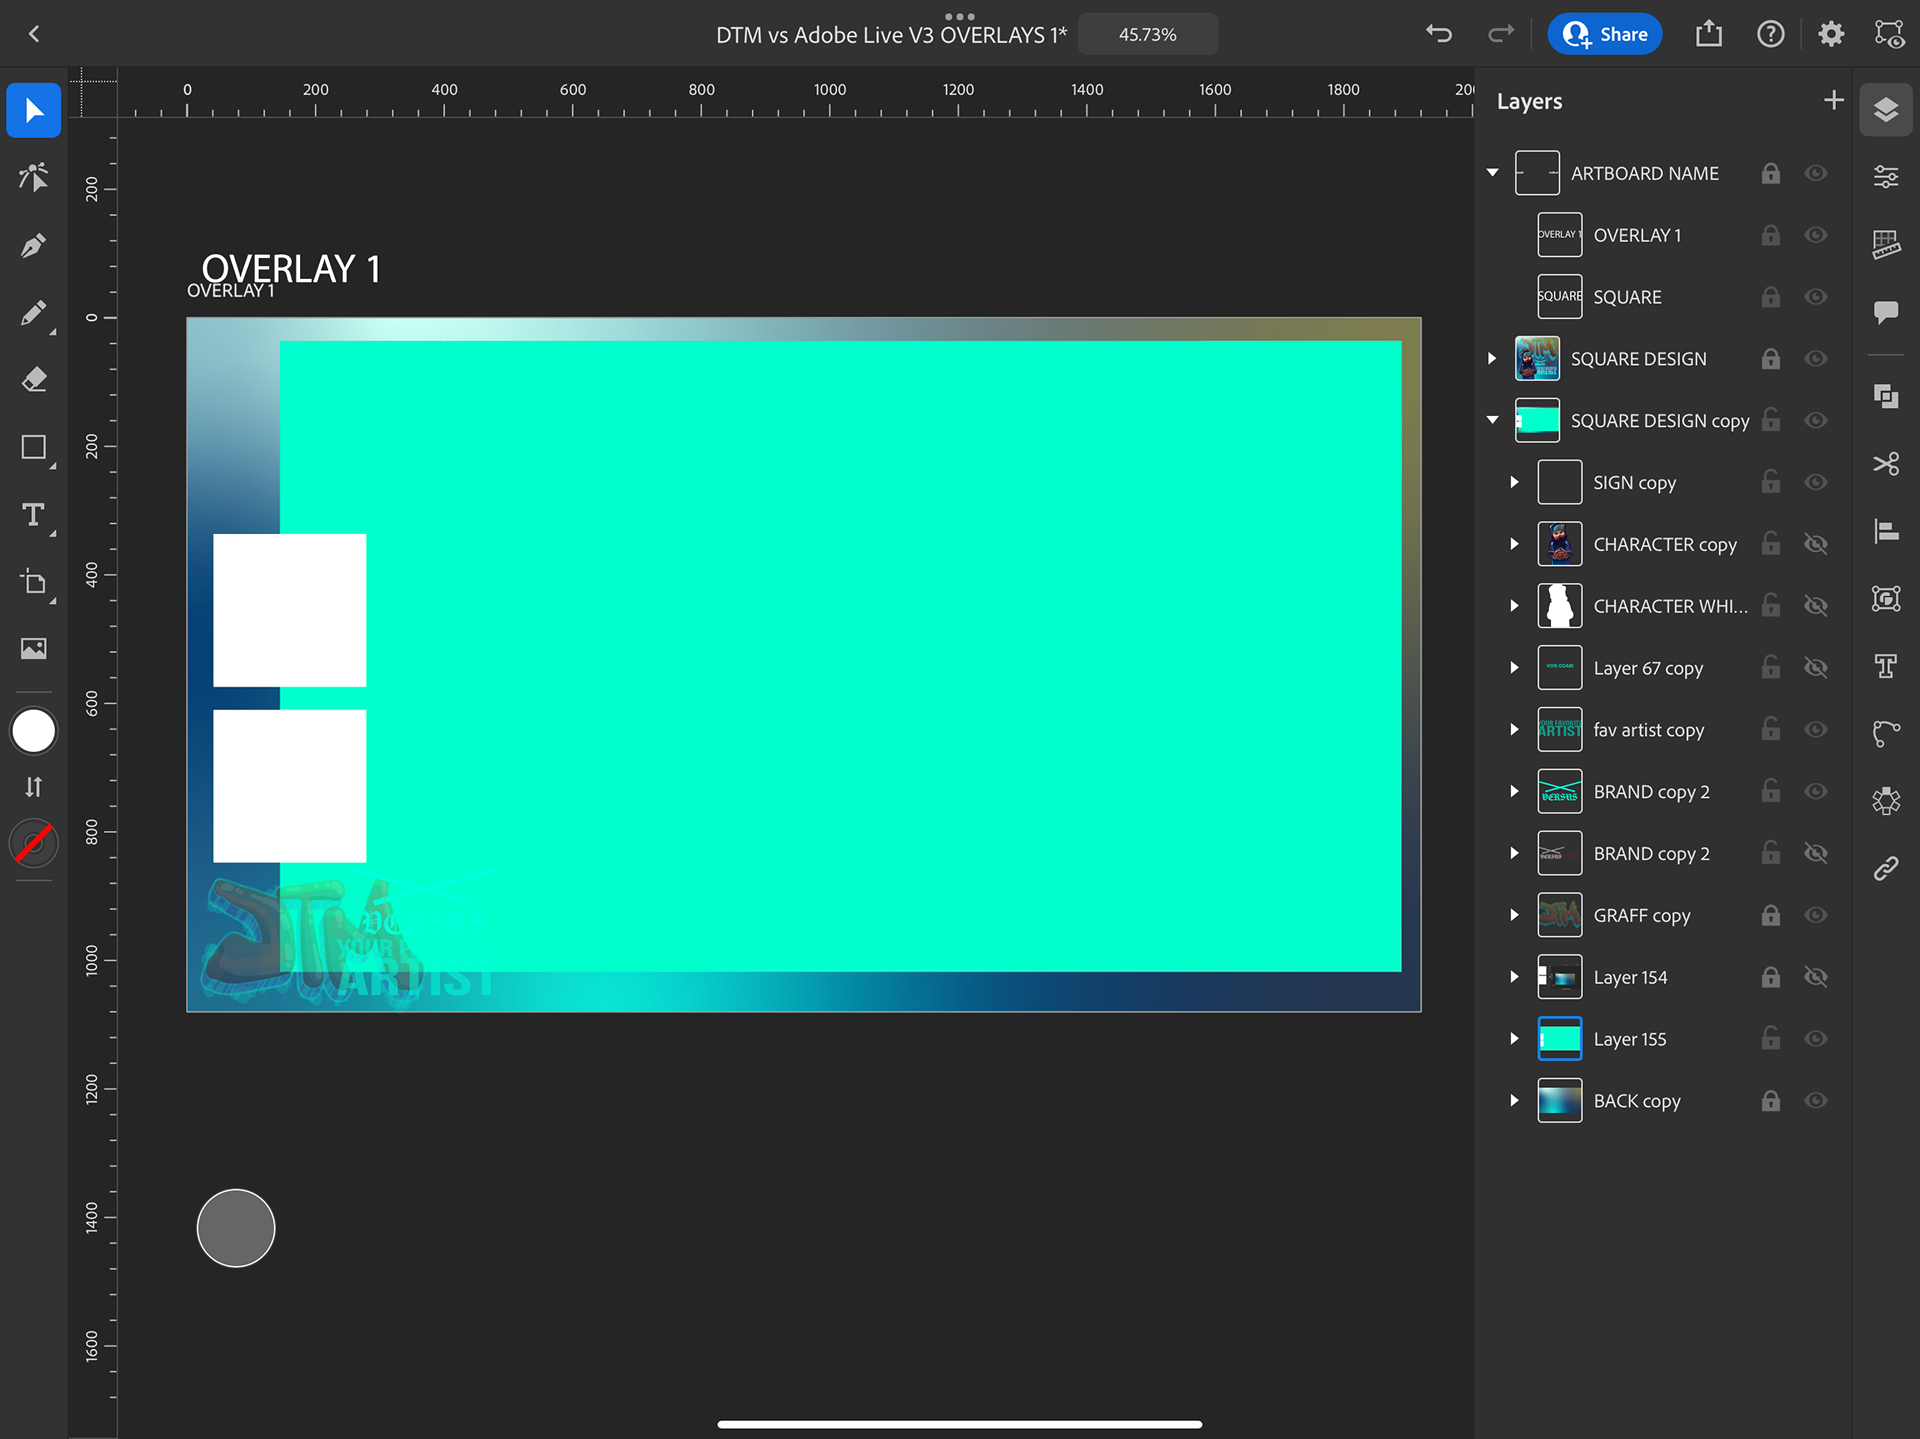The width and height of the screenshot is (1920, 1439).
Task: Select the Artboard tool
Action: pos(34,582)
